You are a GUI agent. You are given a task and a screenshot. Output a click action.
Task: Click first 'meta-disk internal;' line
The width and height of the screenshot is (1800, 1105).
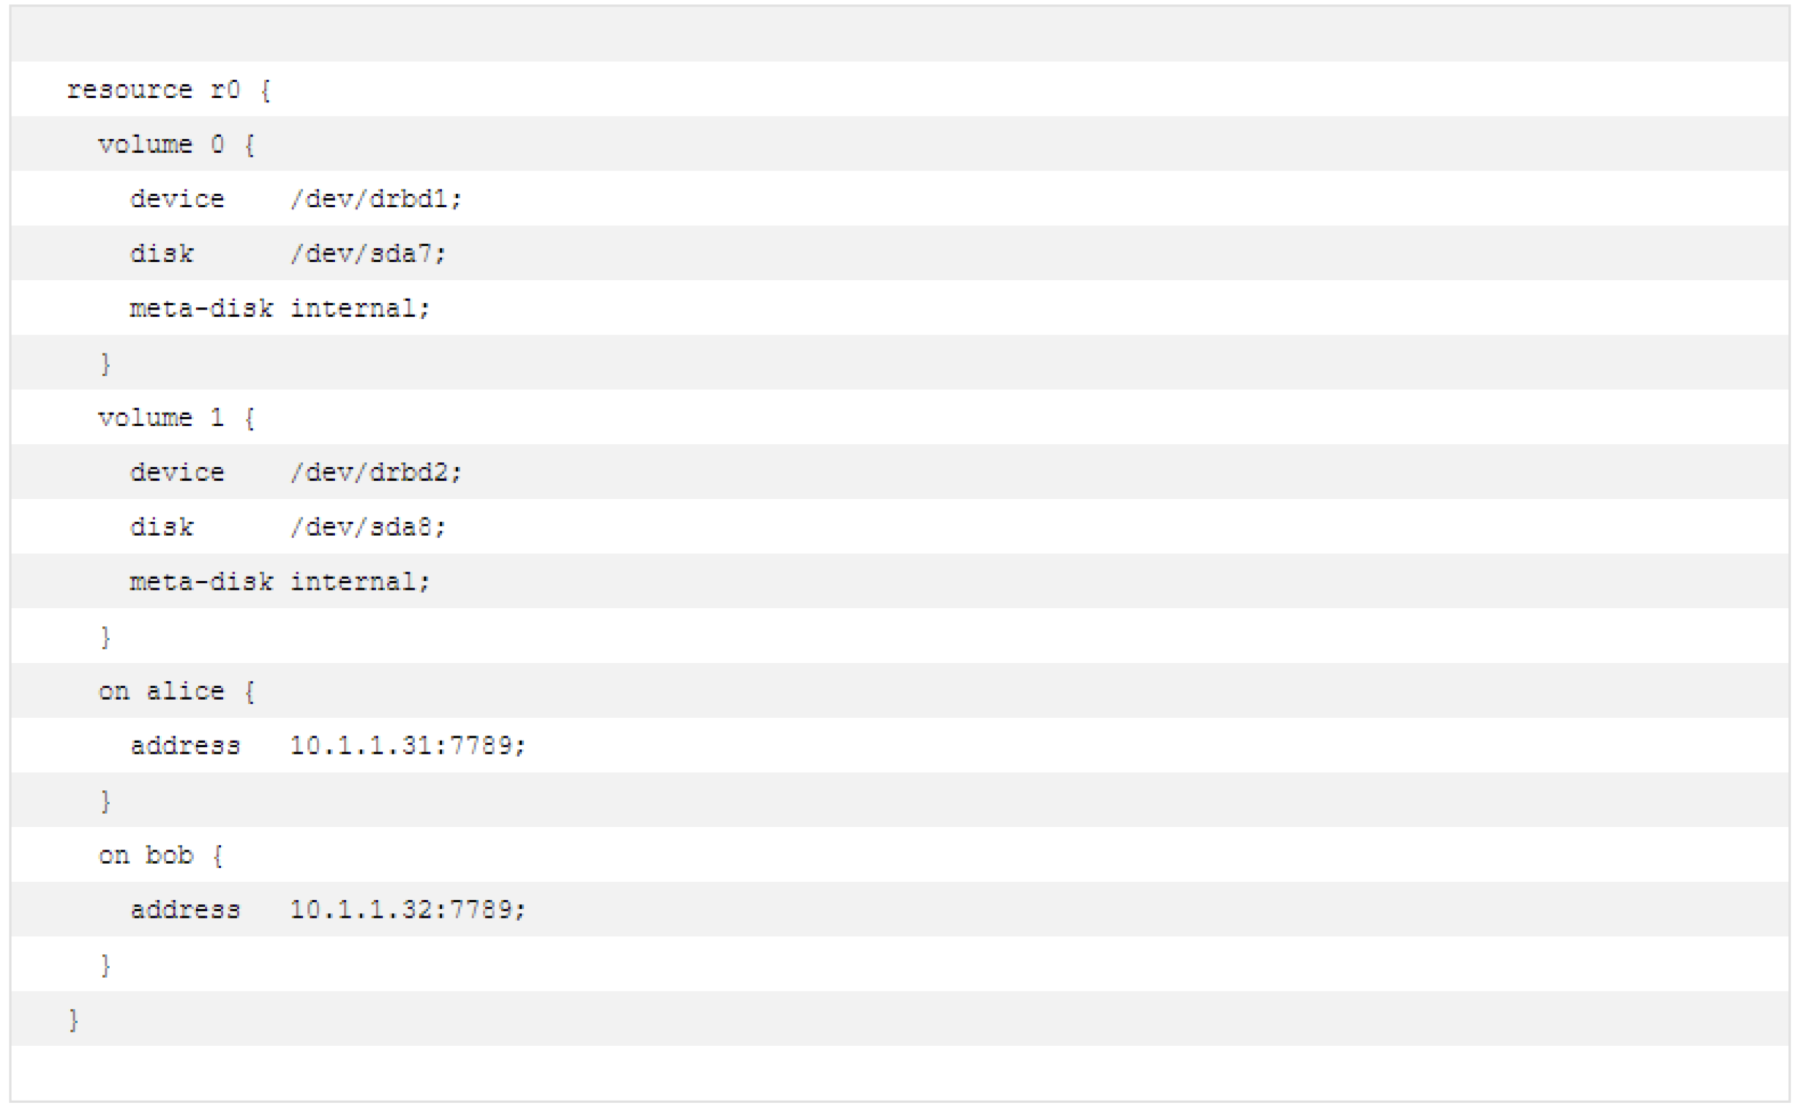tap(280, 308)
